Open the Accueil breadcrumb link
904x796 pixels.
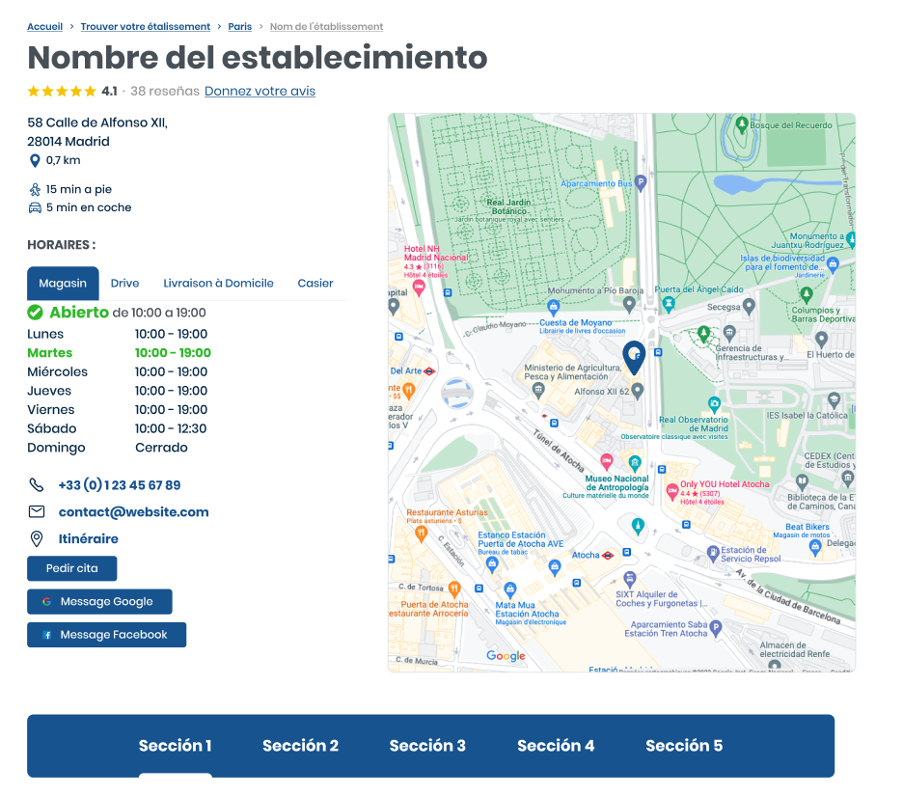[45, 27]
